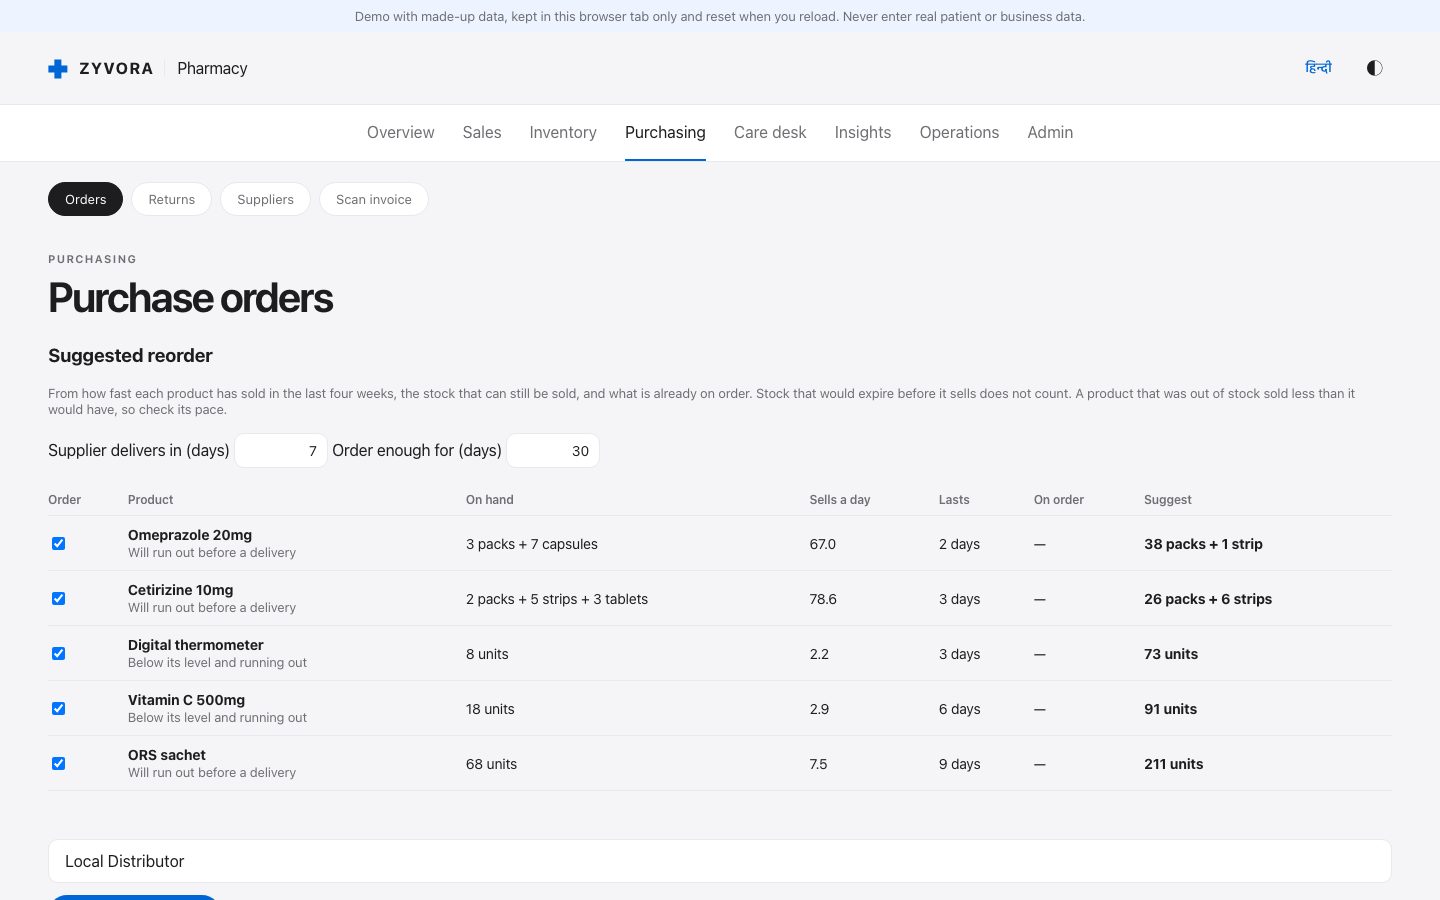This screenshot has height=900, width=1440.
Task: Open the Local Distributor supplier dropdown
Action: 720,861
